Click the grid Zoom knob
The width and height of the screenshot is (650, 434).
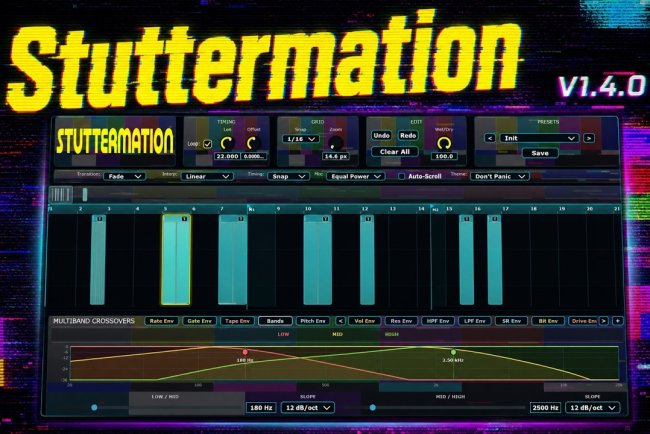pyautogui.click(x=335, y=143)
